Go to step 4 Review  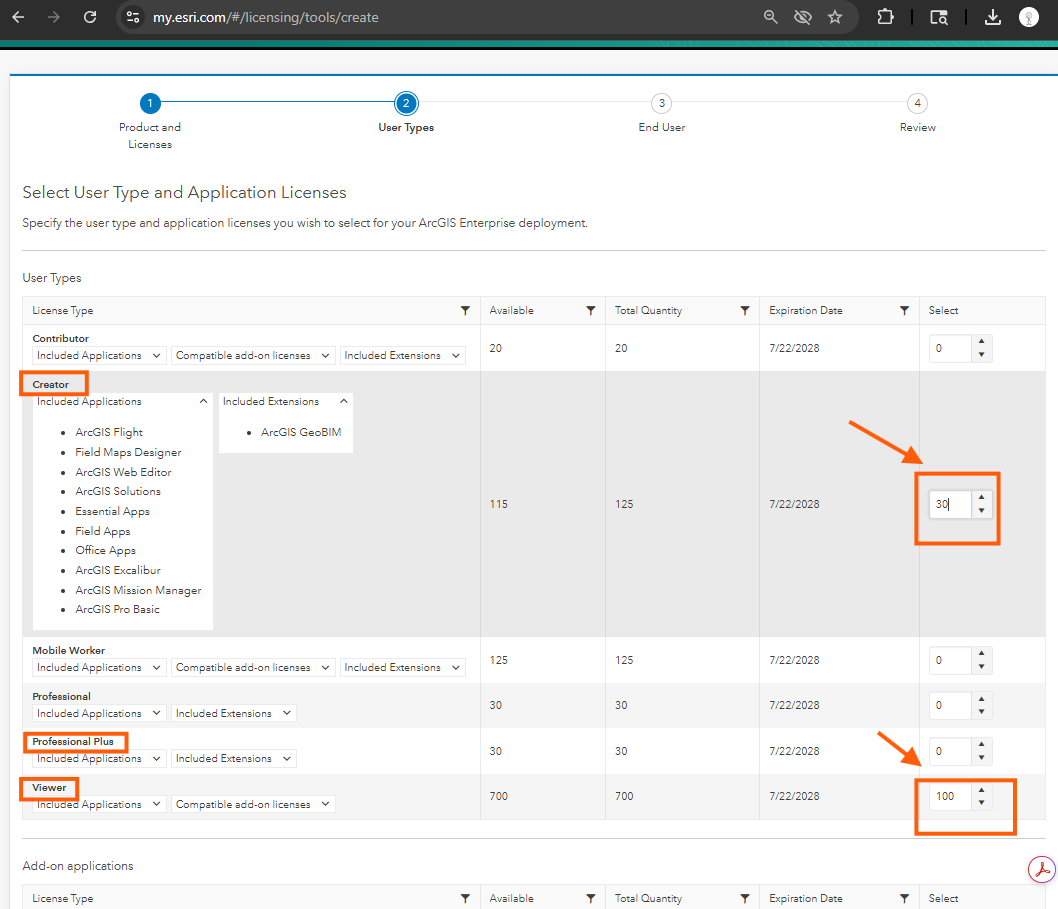pos(917,103)
